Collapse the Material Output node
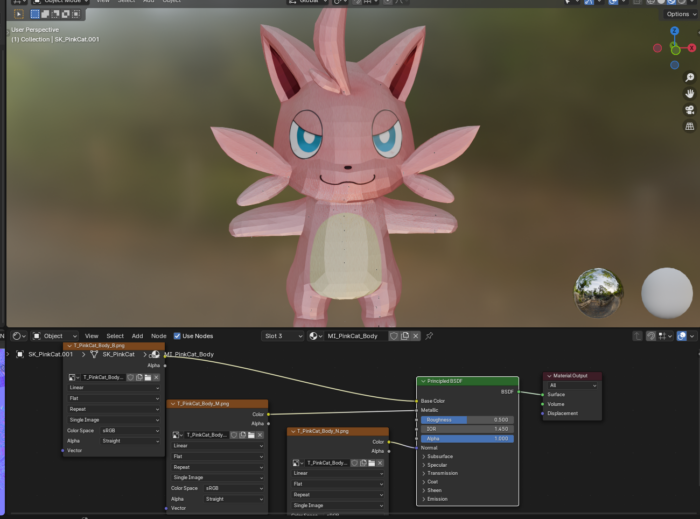The image size is (700, 519). click(549, 376)
